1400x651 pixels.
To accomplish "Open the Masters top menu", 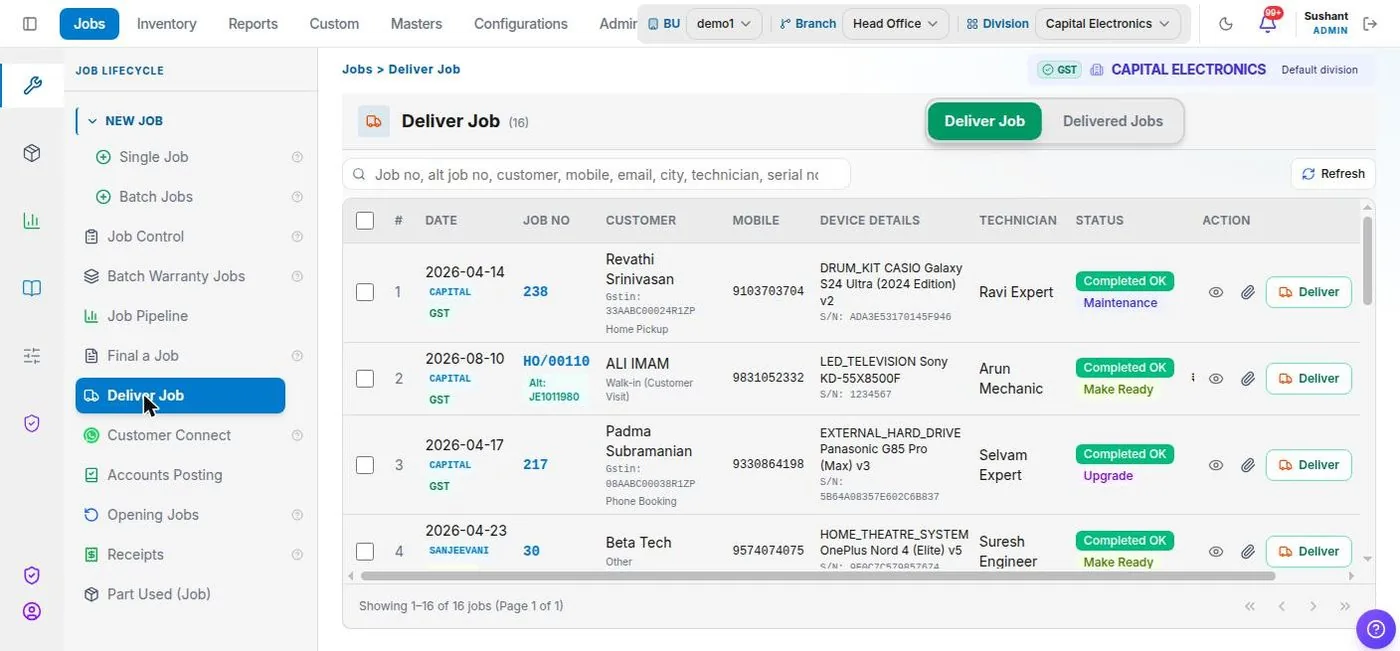I will coord(416,23).
